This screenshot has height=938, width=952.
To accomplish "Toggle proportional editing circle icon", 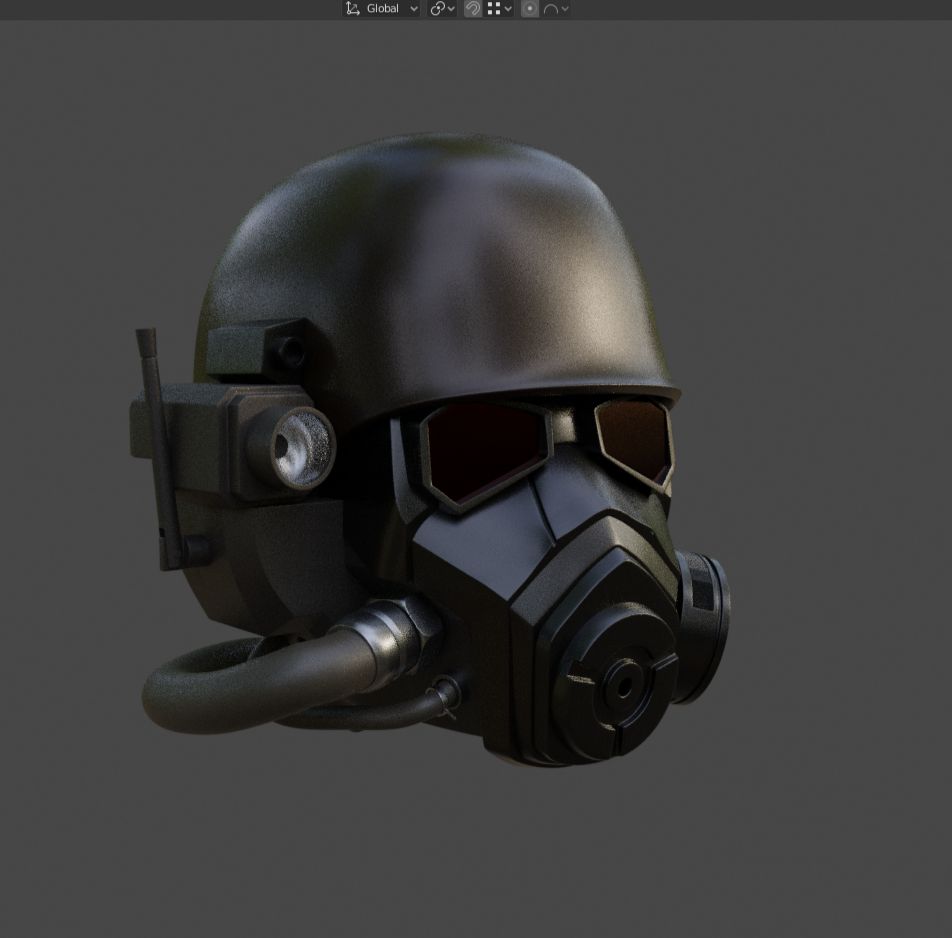I will pos(529,8).
